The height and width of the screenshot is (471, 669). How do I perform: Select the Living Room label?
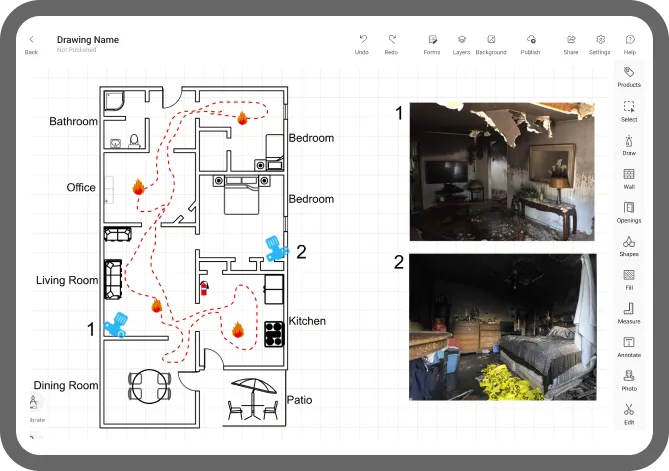[x=67, y=280]
